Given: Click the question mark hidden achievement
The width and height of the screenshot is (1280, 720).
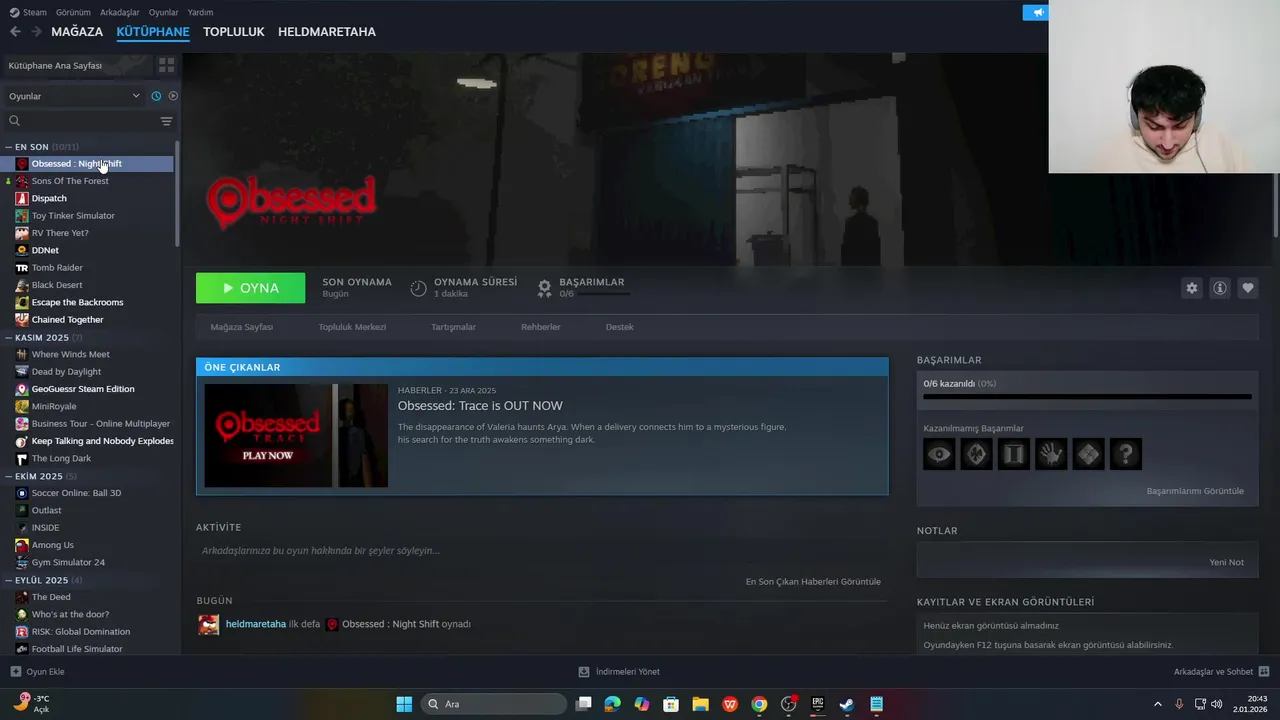Looking at the screenshot, I should 1126,455.
